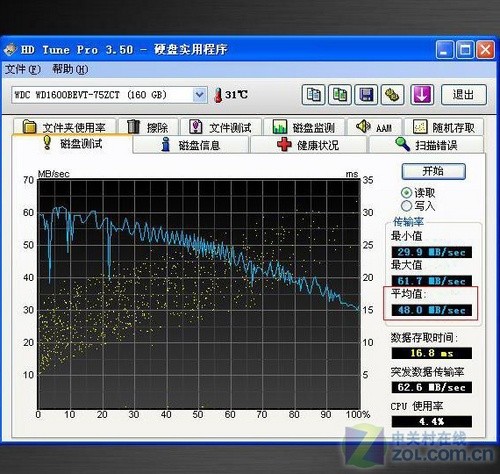Click the copy text to clipboard icon
Image resolution: width=500 pixels, height=474 pixels.
(313, 95)
